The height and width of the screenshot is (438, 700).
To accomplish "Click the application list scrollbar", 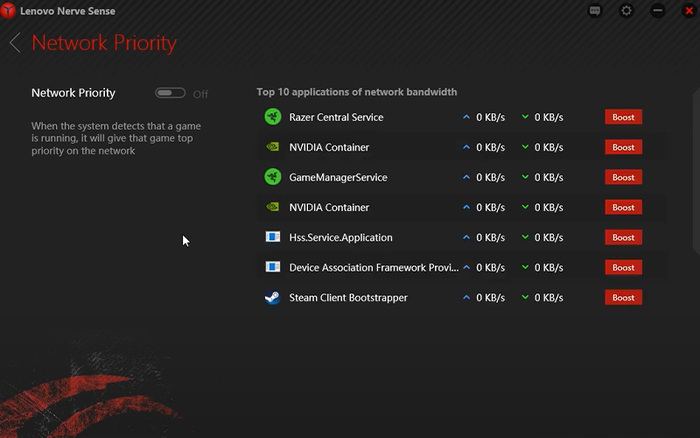I will (696, 172).
